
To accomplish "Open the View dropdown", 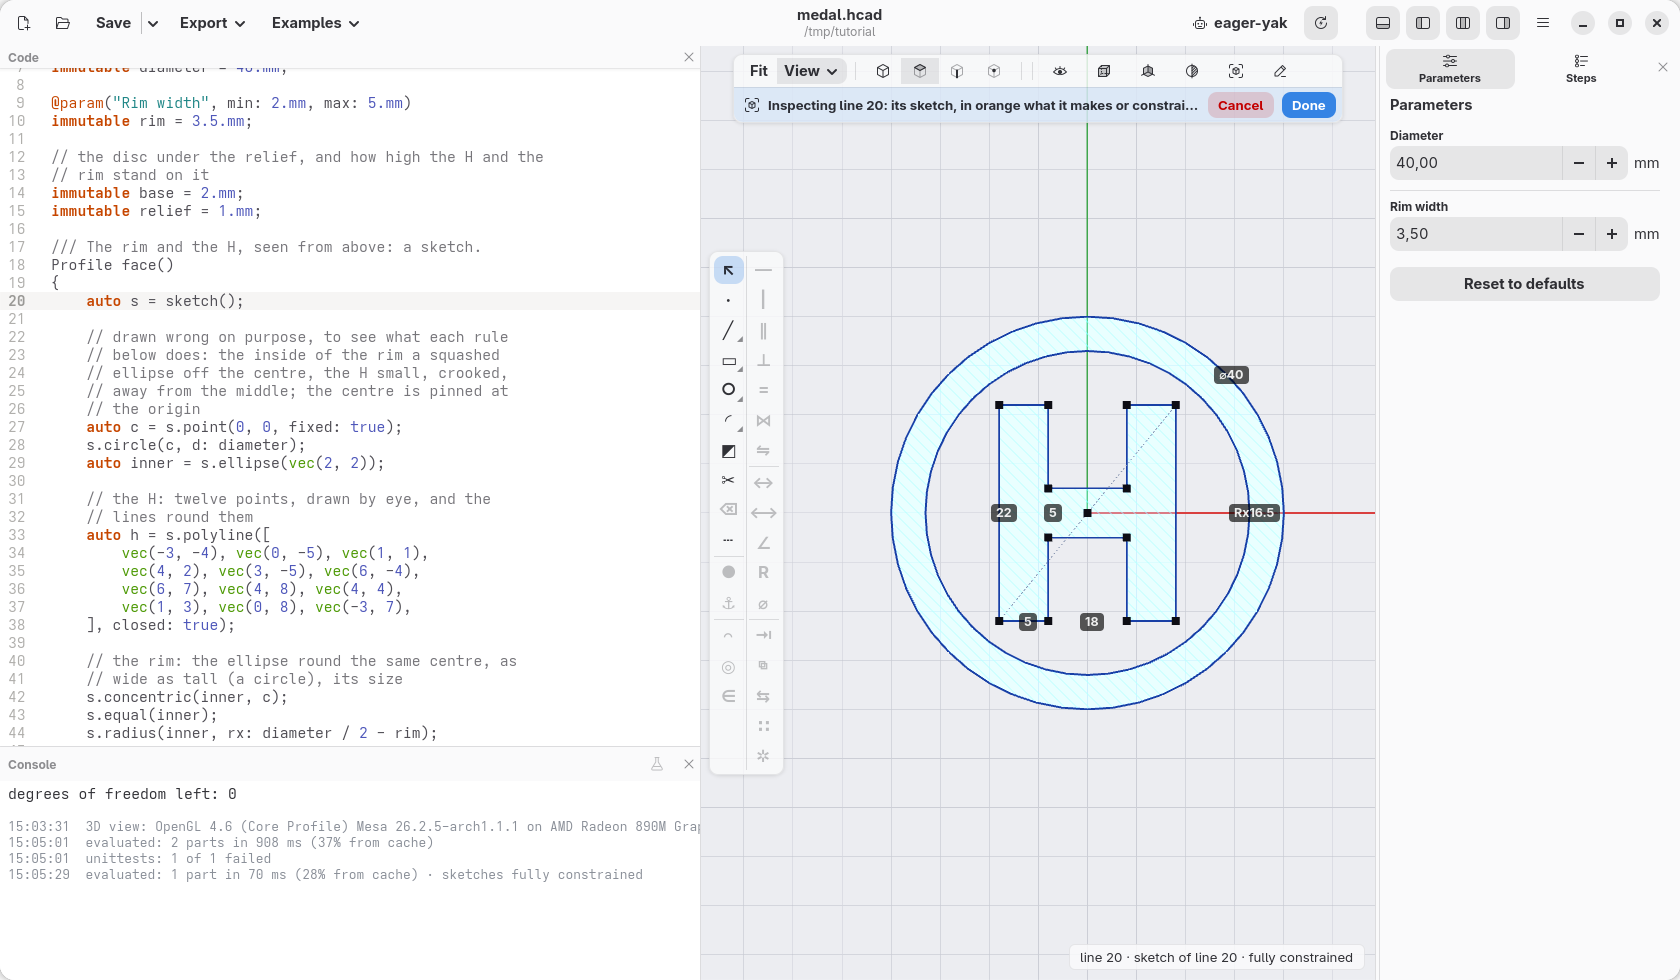I will 811,71.
